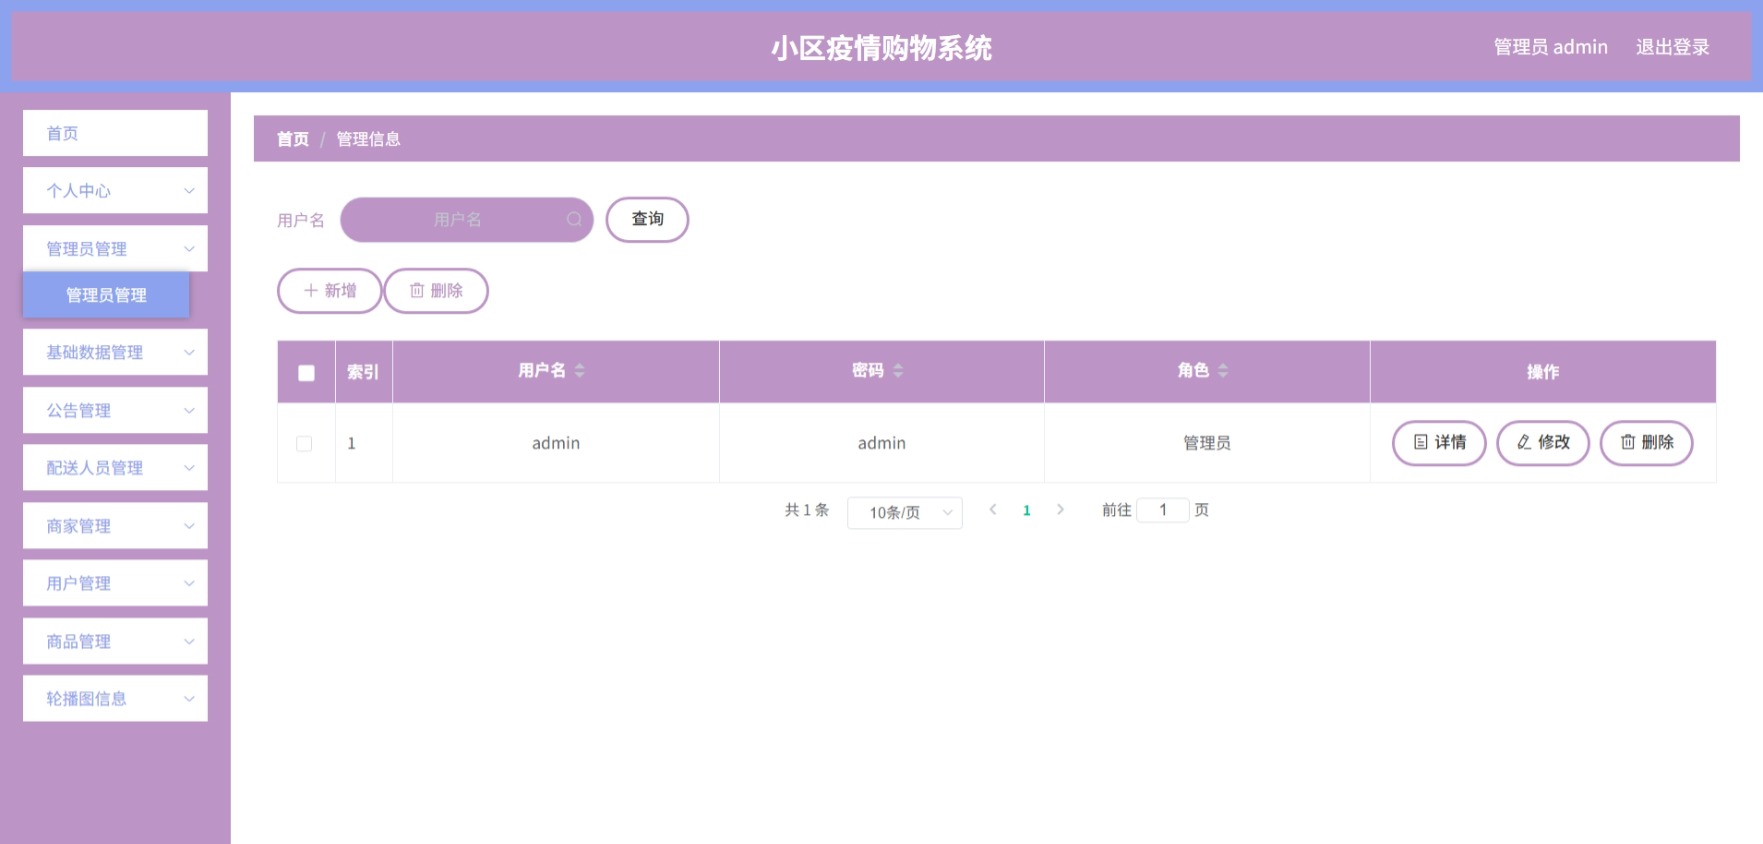Select all rows checkbox in table header
Viewport: 1763px width, 844px height.
tap(307, 373)
